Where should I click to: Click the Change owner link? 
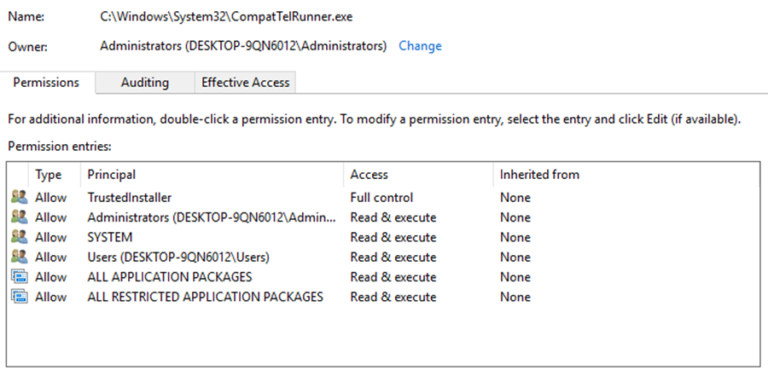pyautogui.click(x=420, y=46)
